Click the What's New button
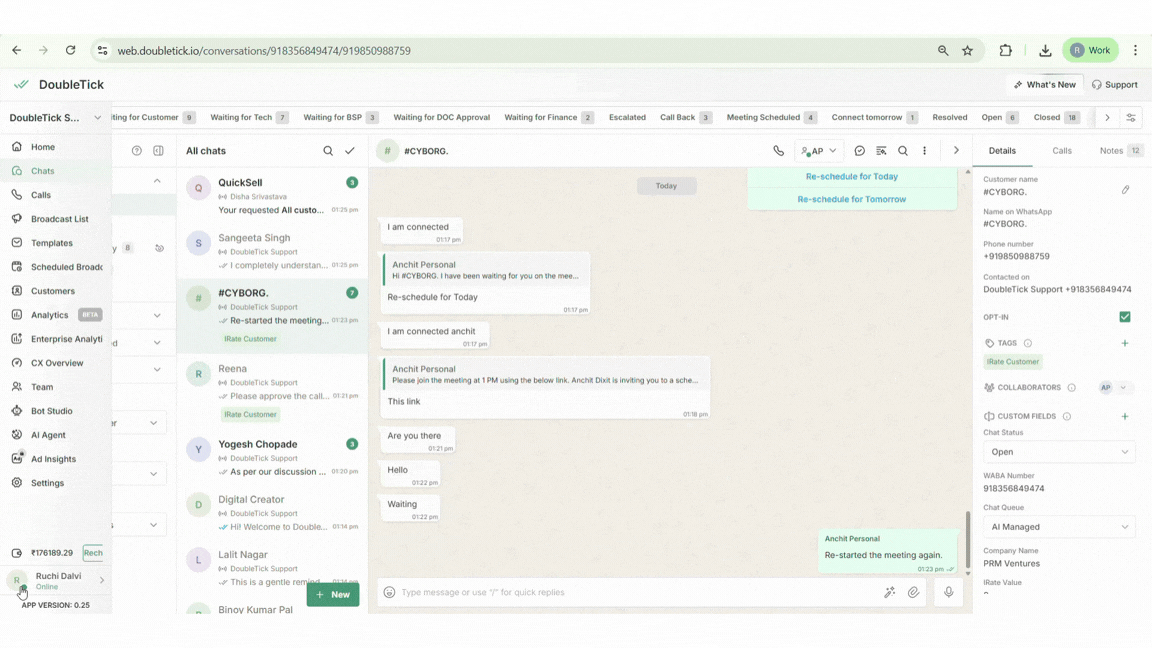This screenshot has height=648, width=1152. [x=1044, y=85]
